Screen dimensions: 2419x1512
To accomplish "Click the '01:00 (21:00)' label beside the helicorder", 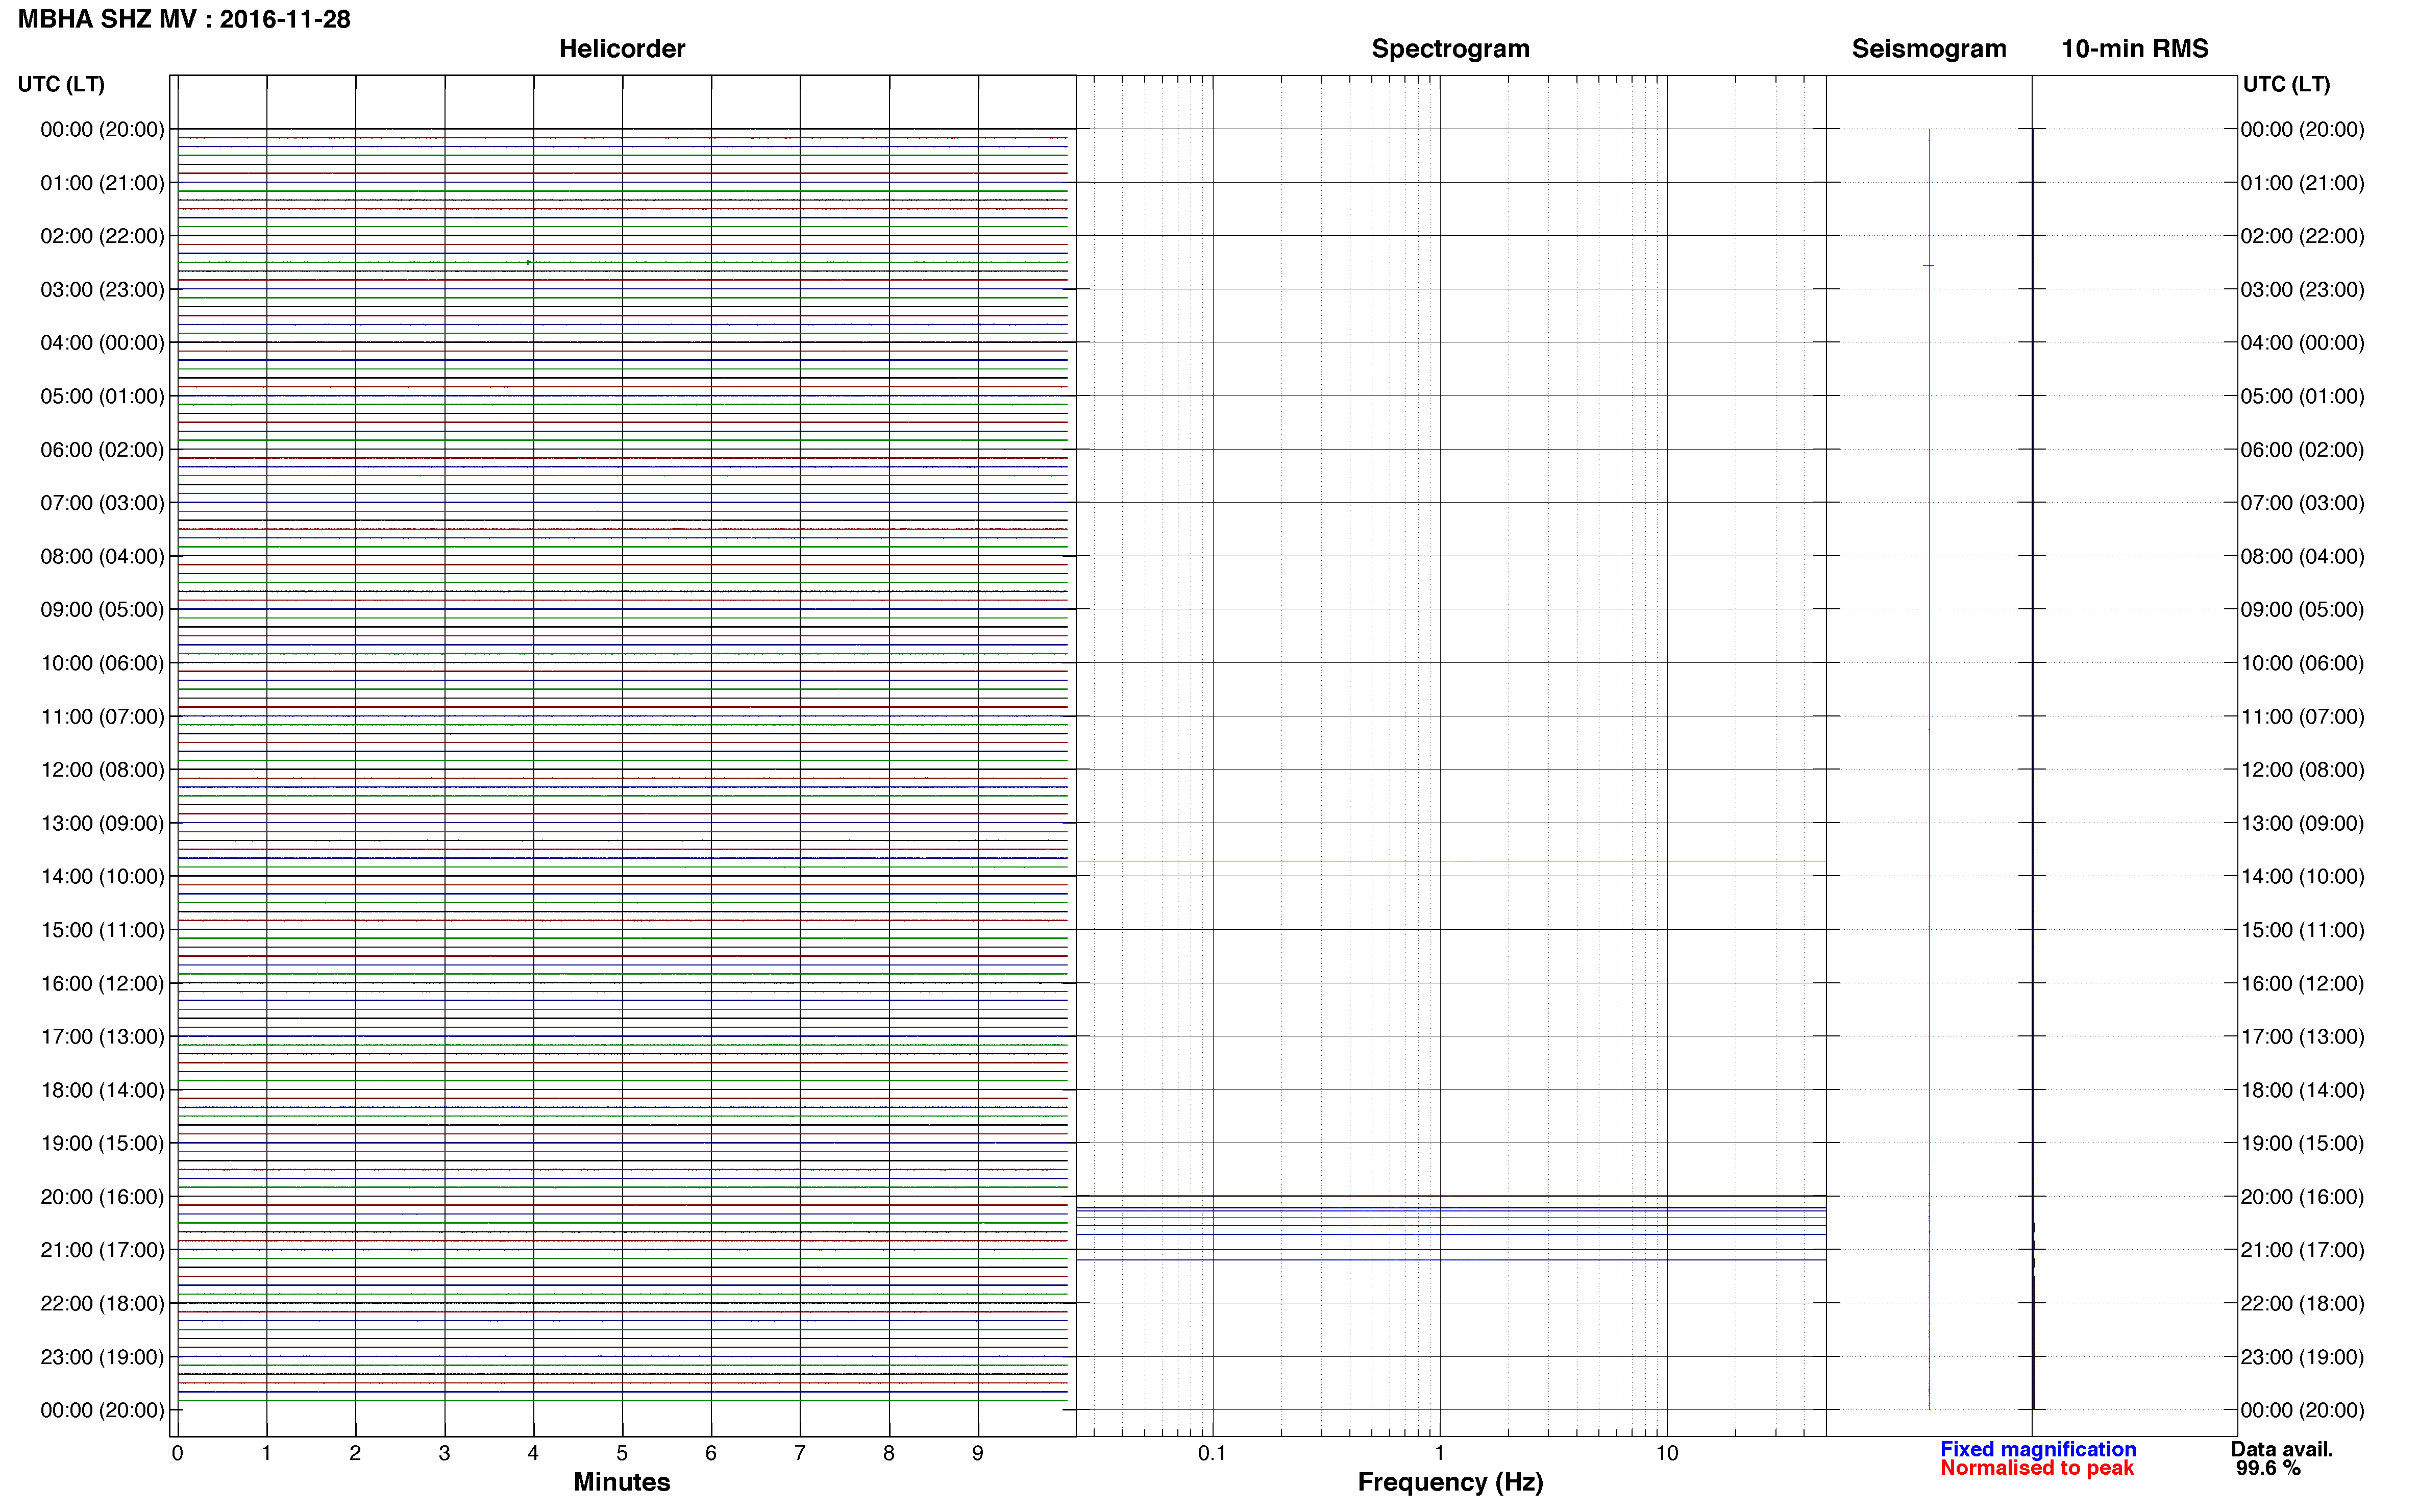I will [x=102, y=183].
